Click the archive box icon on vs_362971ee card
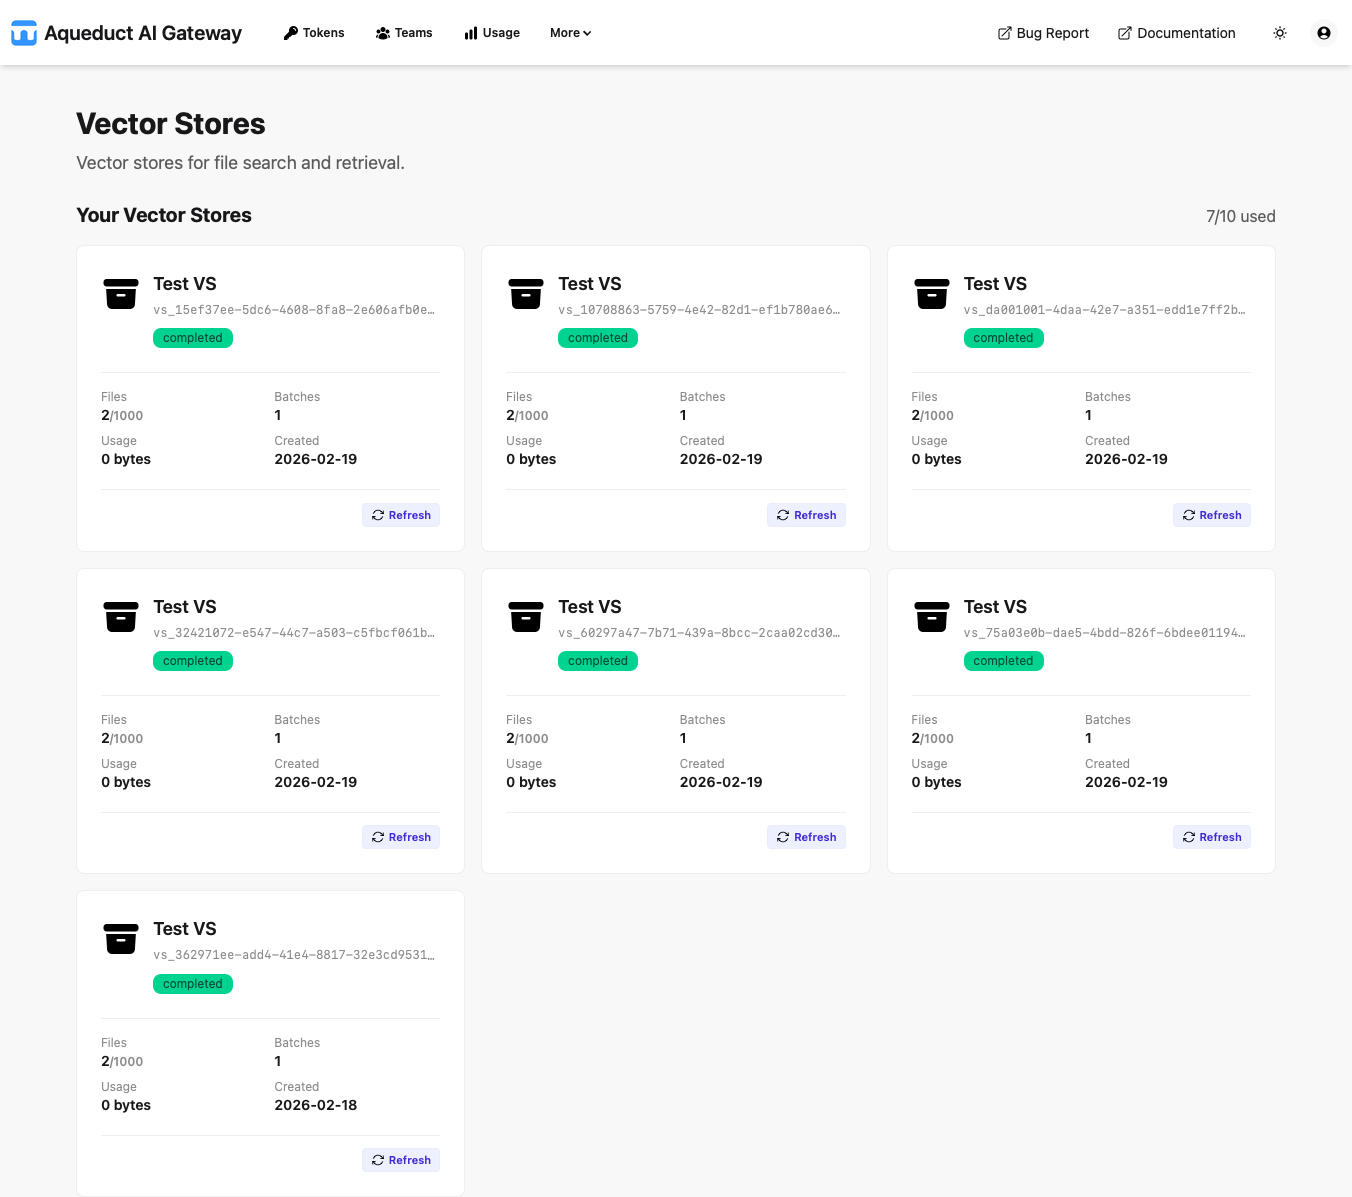The height and width of the screenshot is (1197, 1352). (121, 939)
